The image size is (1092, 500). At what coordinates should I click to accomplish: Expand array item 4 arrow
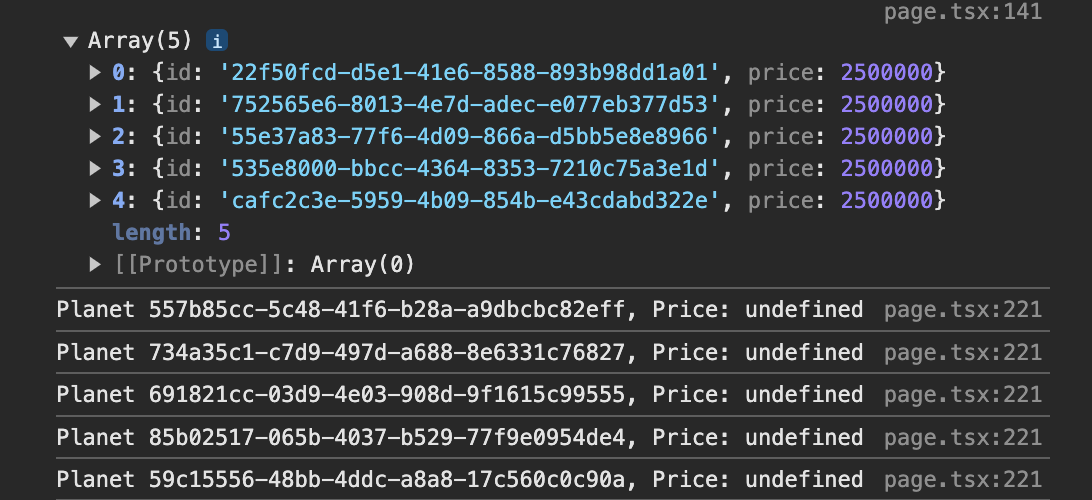point(95,201)
